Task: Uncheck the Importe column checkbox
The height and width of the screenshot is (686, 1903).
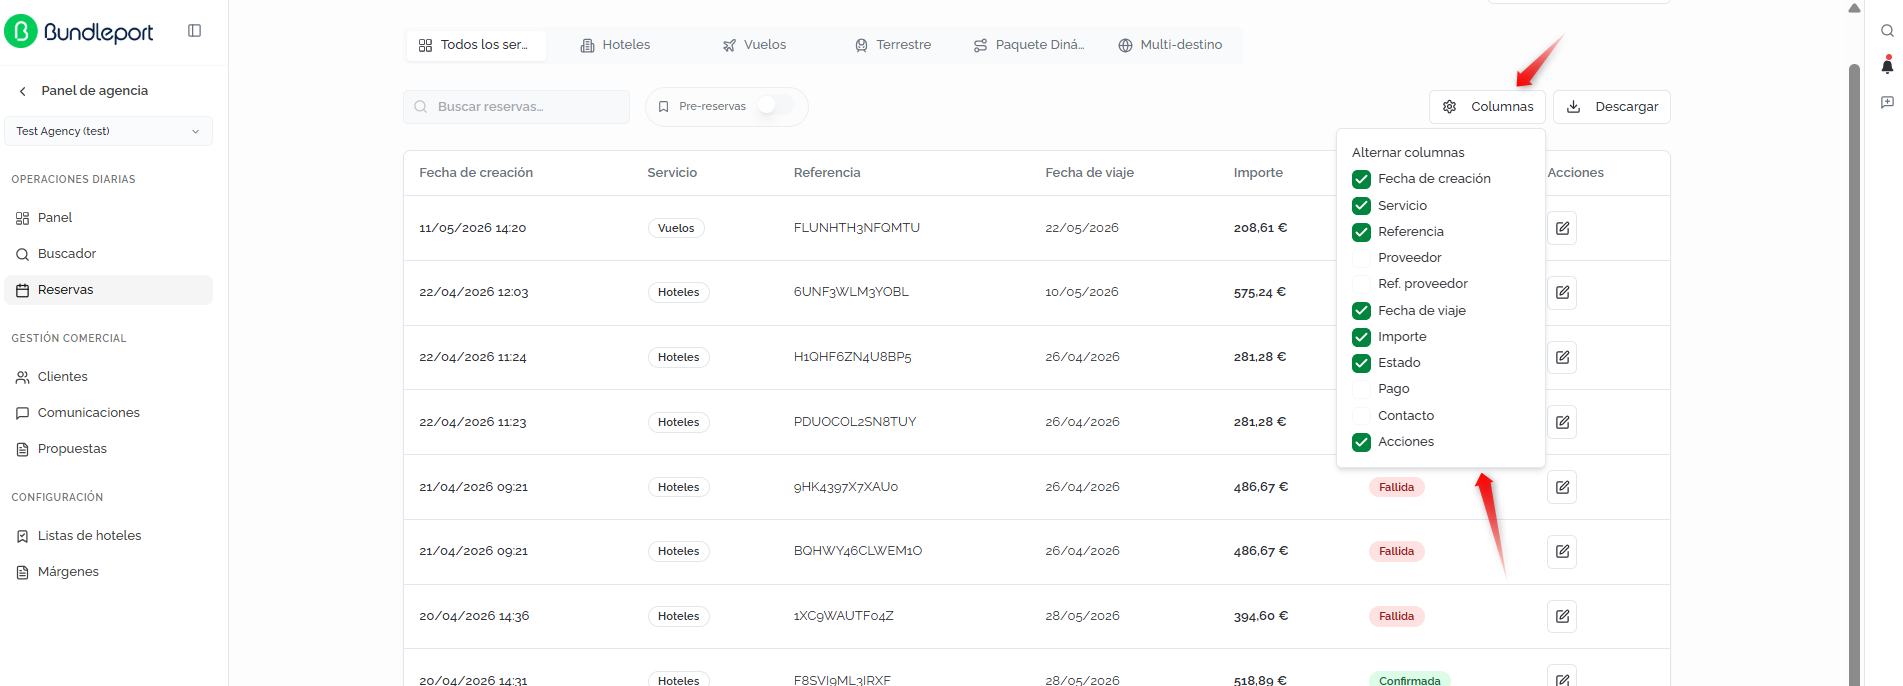Action: pos(1361,337)
